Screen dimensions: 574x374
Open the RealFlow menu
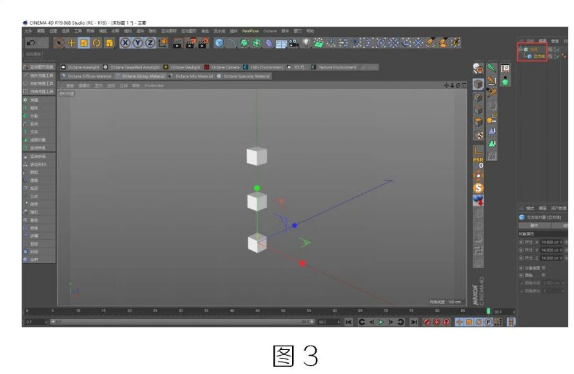click(x=250, y=31)
